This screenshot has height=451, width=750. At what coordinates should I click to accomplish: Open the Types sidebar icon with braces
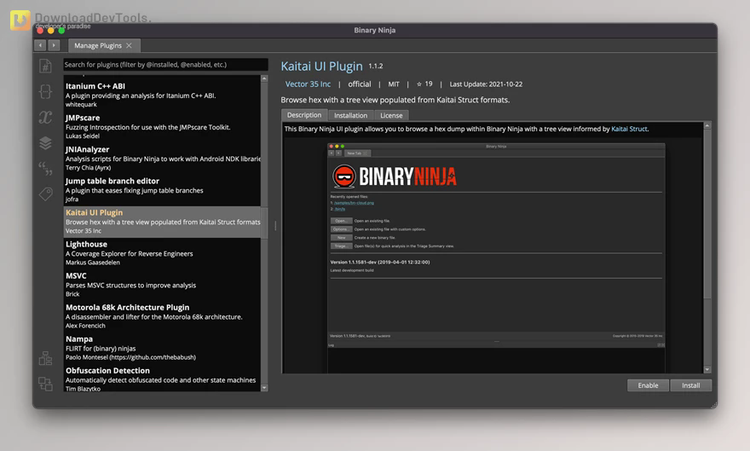(45, 91)
